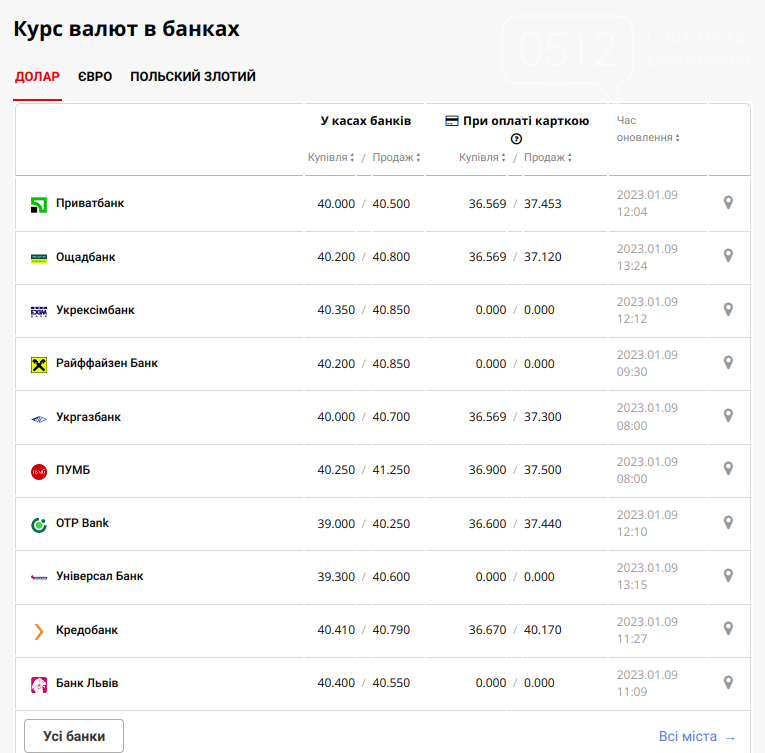
Task: Open map location for Райффайзен Банк
Action: 728,363
